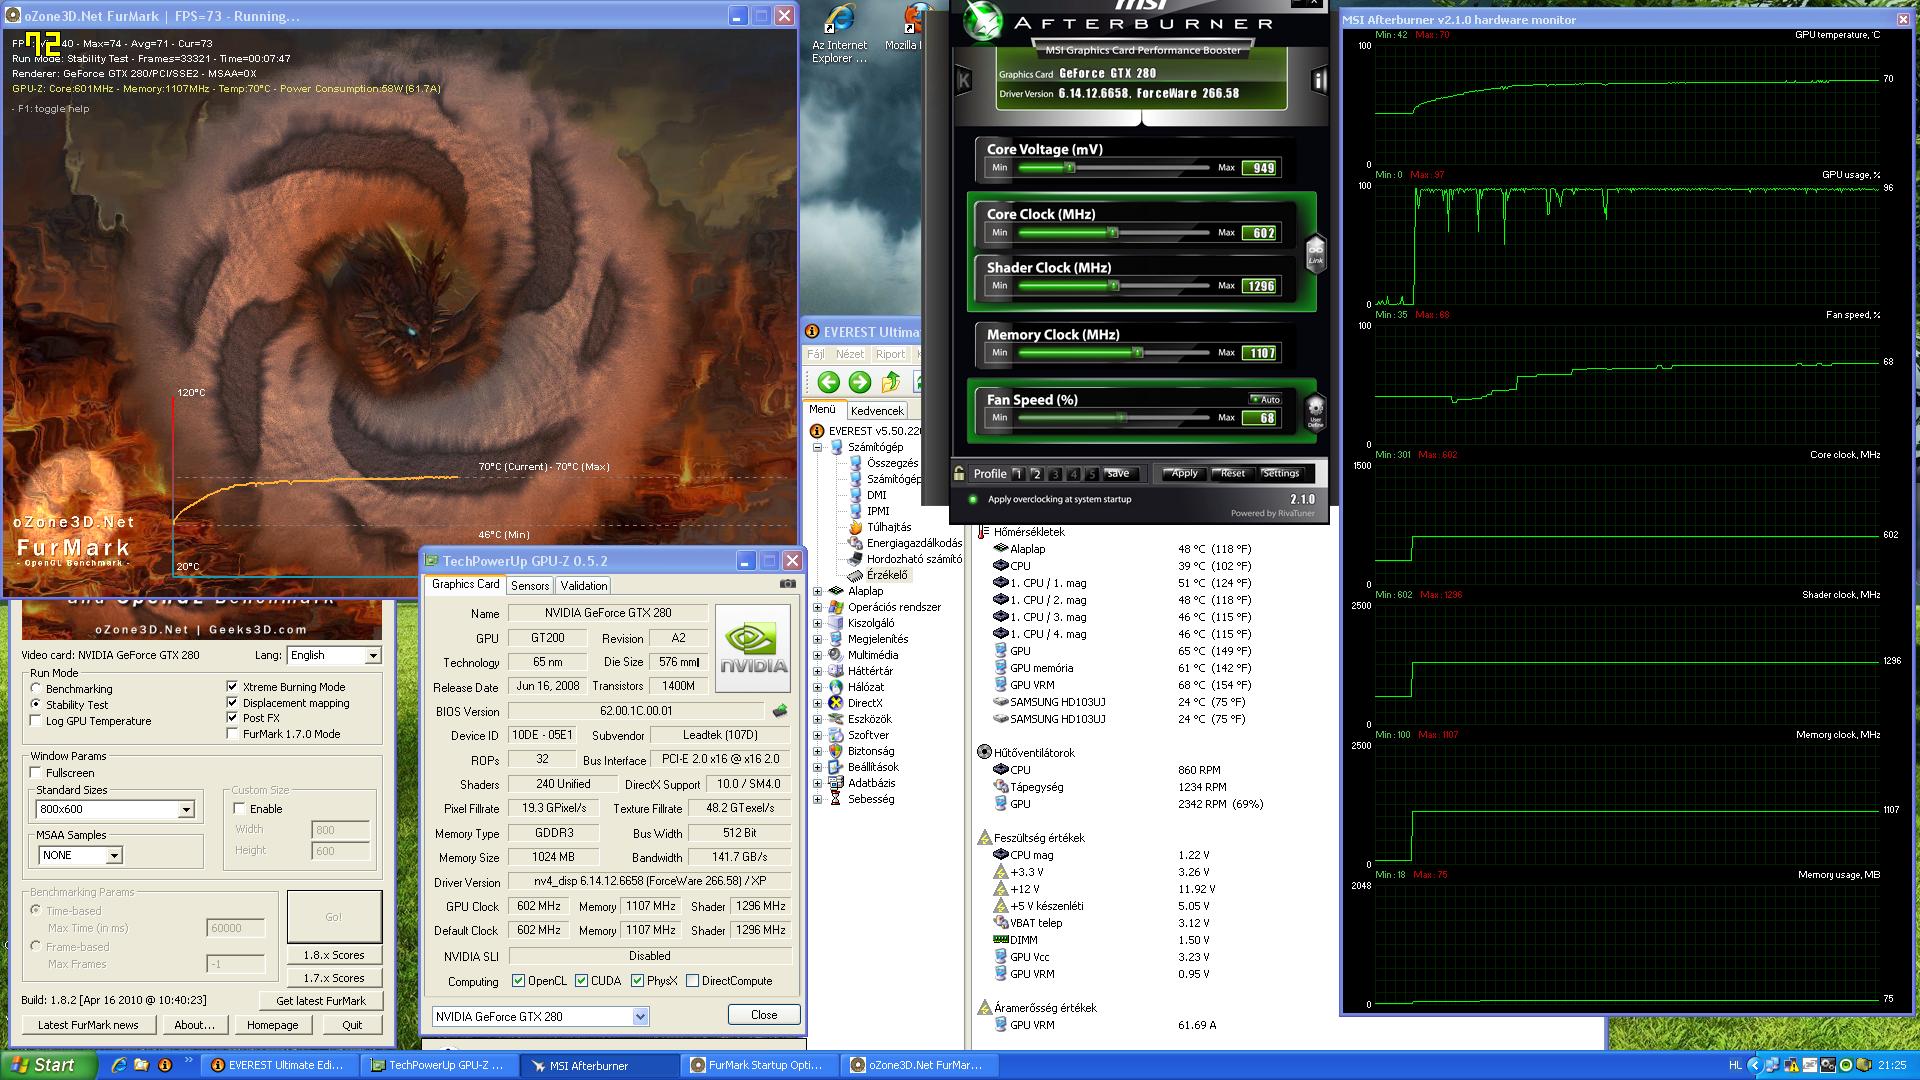Open Afterburner Settings
The image size is (1920, 1080).
tap(1280, 473)
